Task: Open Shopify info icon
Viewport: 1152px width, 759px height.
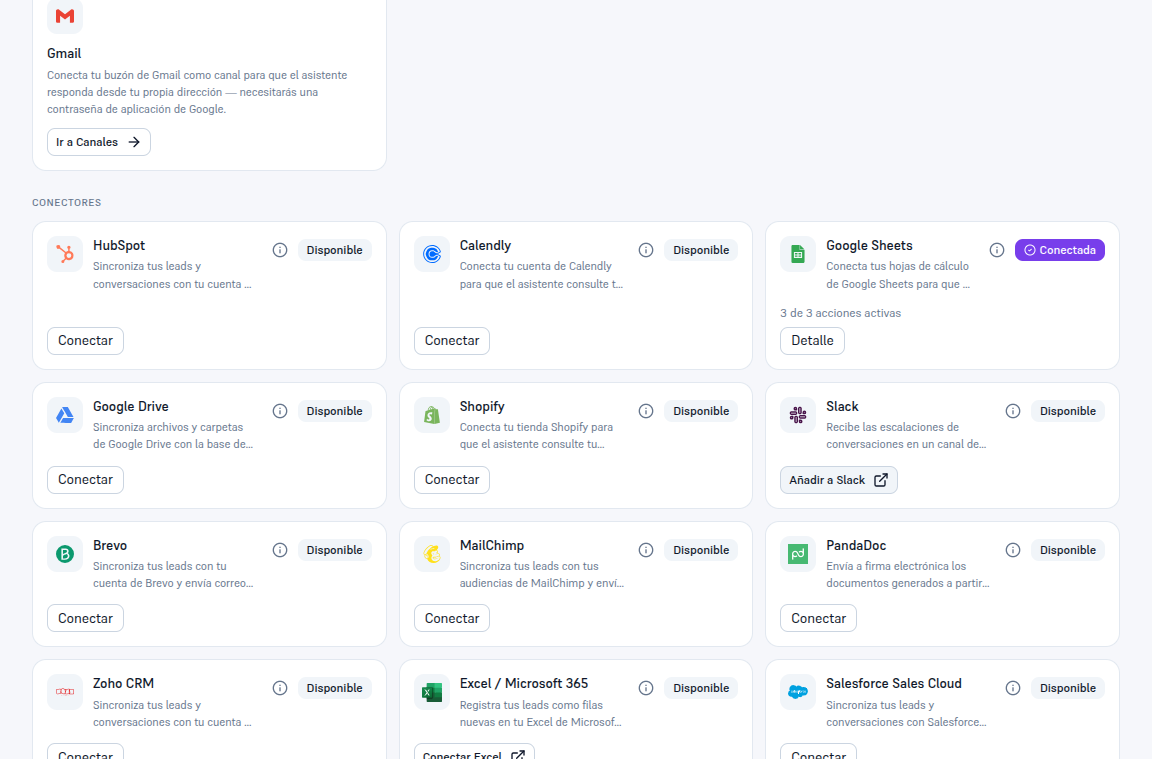Action: click(x=646, y=411)
